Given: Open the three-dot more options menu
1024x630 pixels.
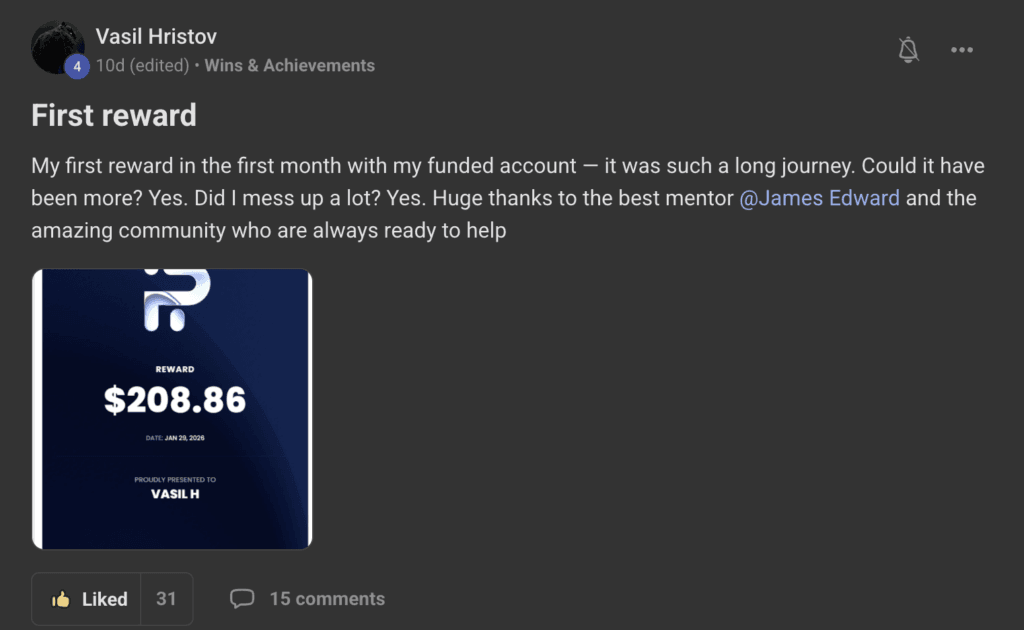Looking at the screenshot, I should click(x=962, y=50).
